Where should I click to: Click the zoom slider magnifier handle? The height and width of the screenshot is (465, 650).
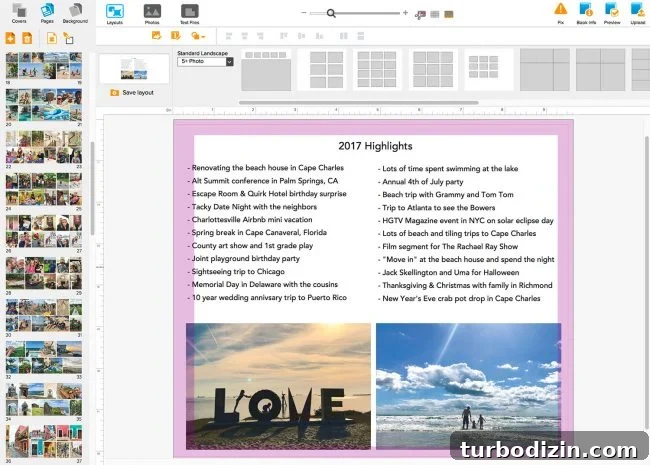point(331,13)
